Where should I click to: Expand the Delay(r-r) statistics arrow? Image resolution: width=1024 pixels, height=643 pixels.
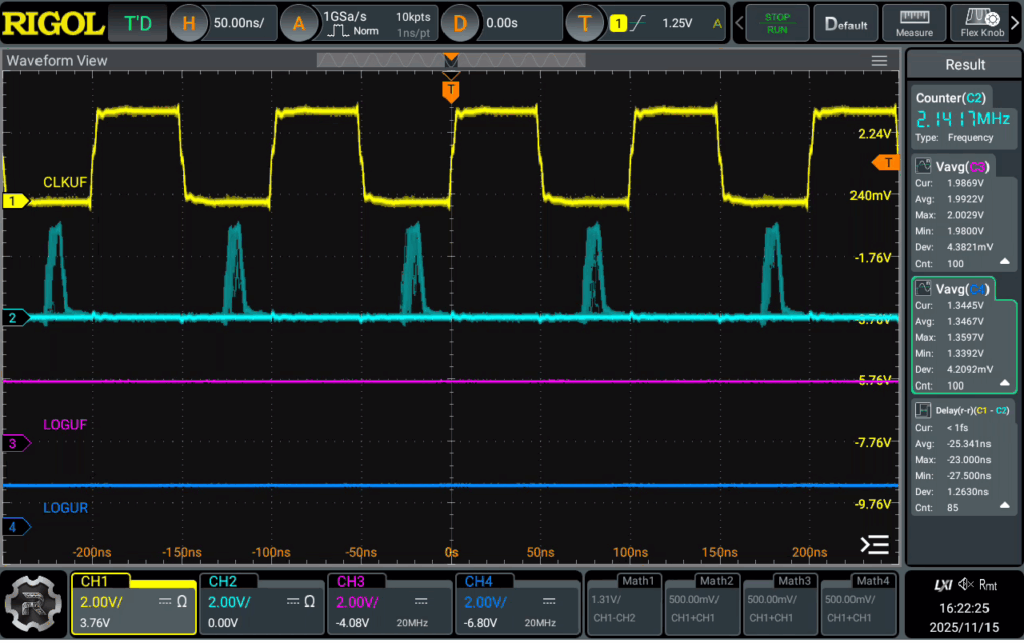coord(1004,505)
